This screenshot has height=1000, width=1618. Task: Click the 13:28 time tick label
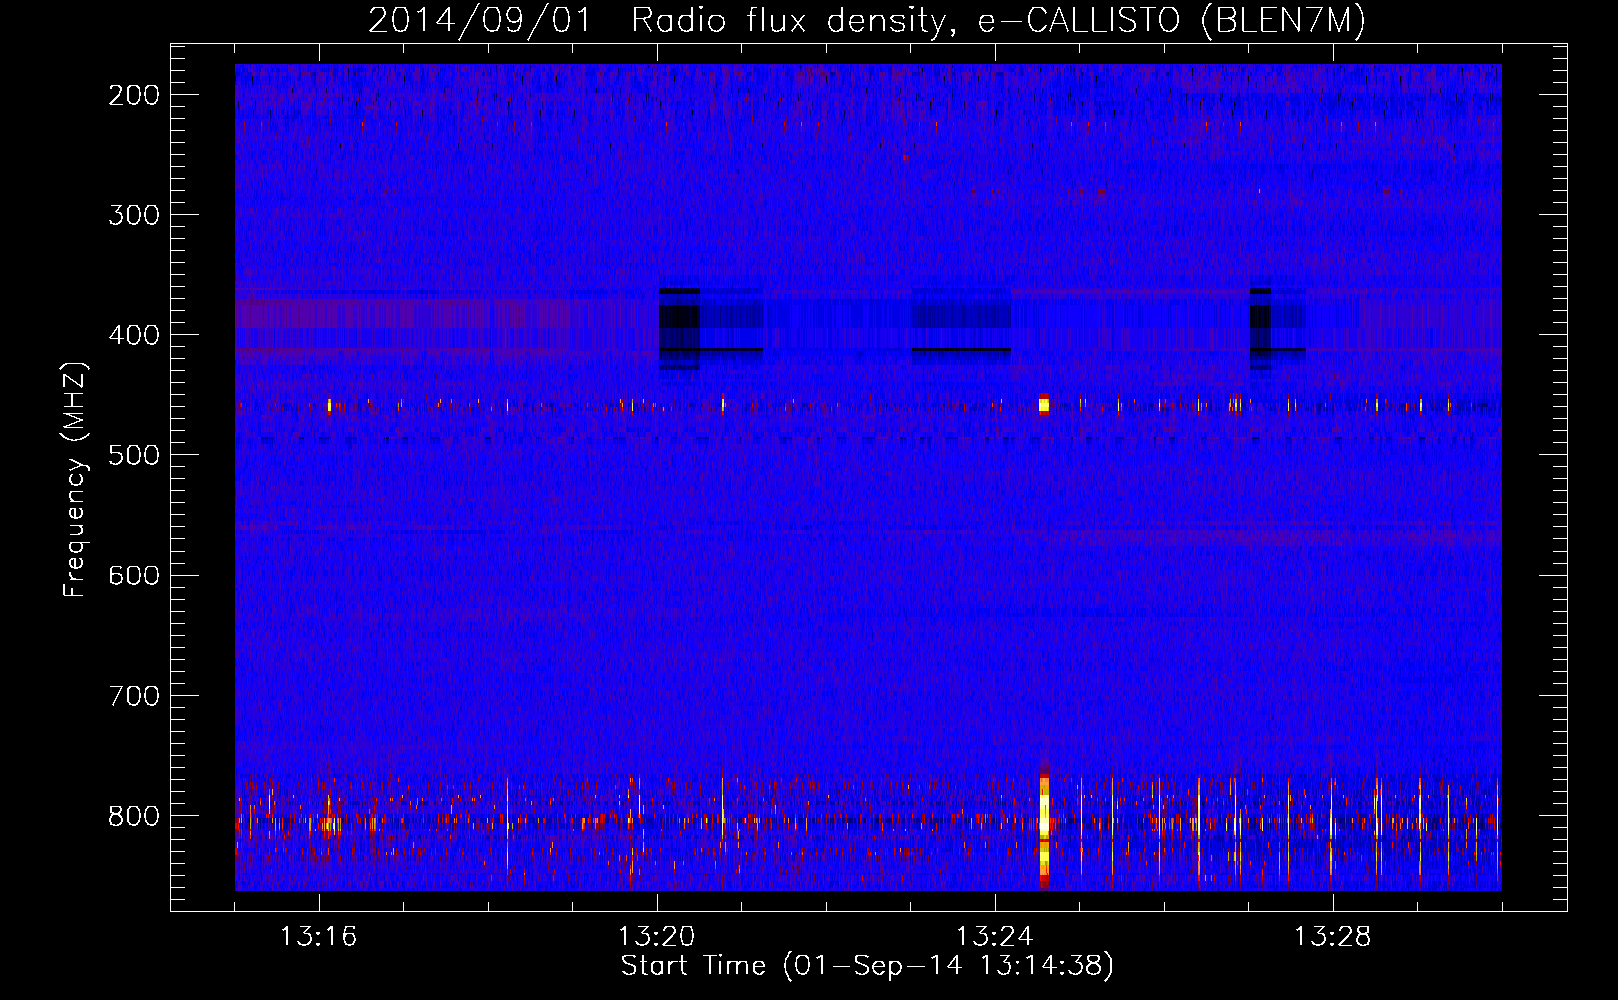1332,937
